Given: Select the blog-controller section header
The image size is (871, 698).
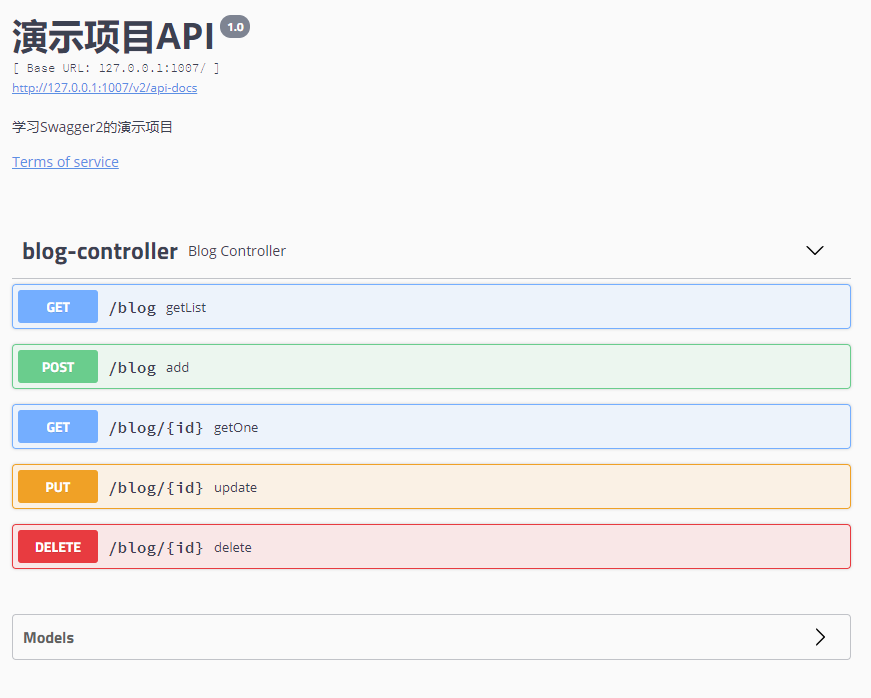Looking at the screenshot, I should tap(99, 250).
